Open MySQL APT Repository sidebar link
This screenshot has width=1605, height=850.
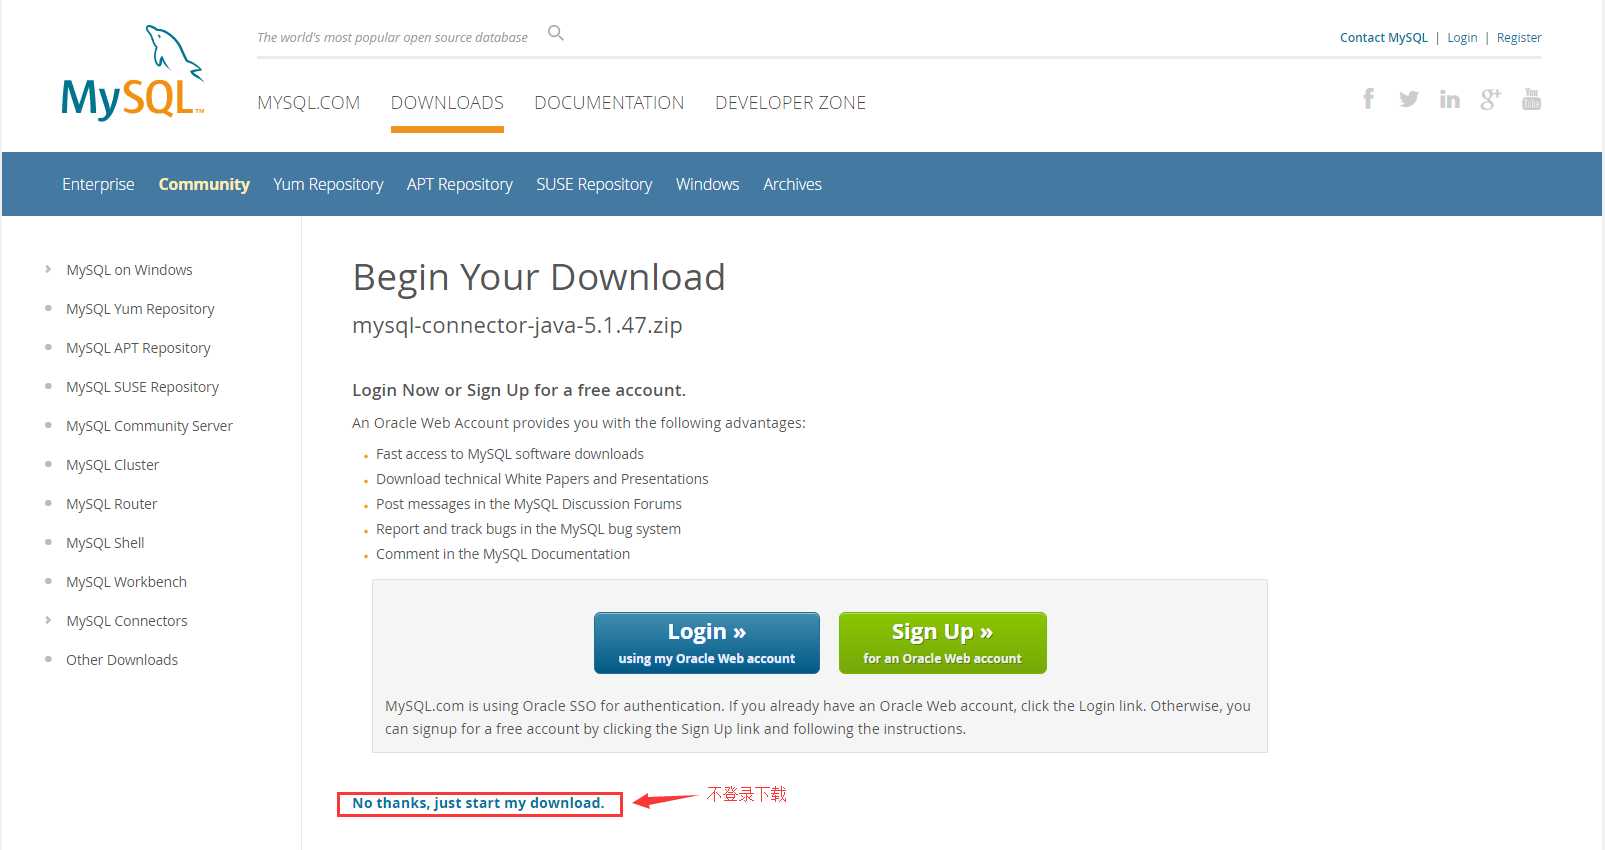(138, 348)
